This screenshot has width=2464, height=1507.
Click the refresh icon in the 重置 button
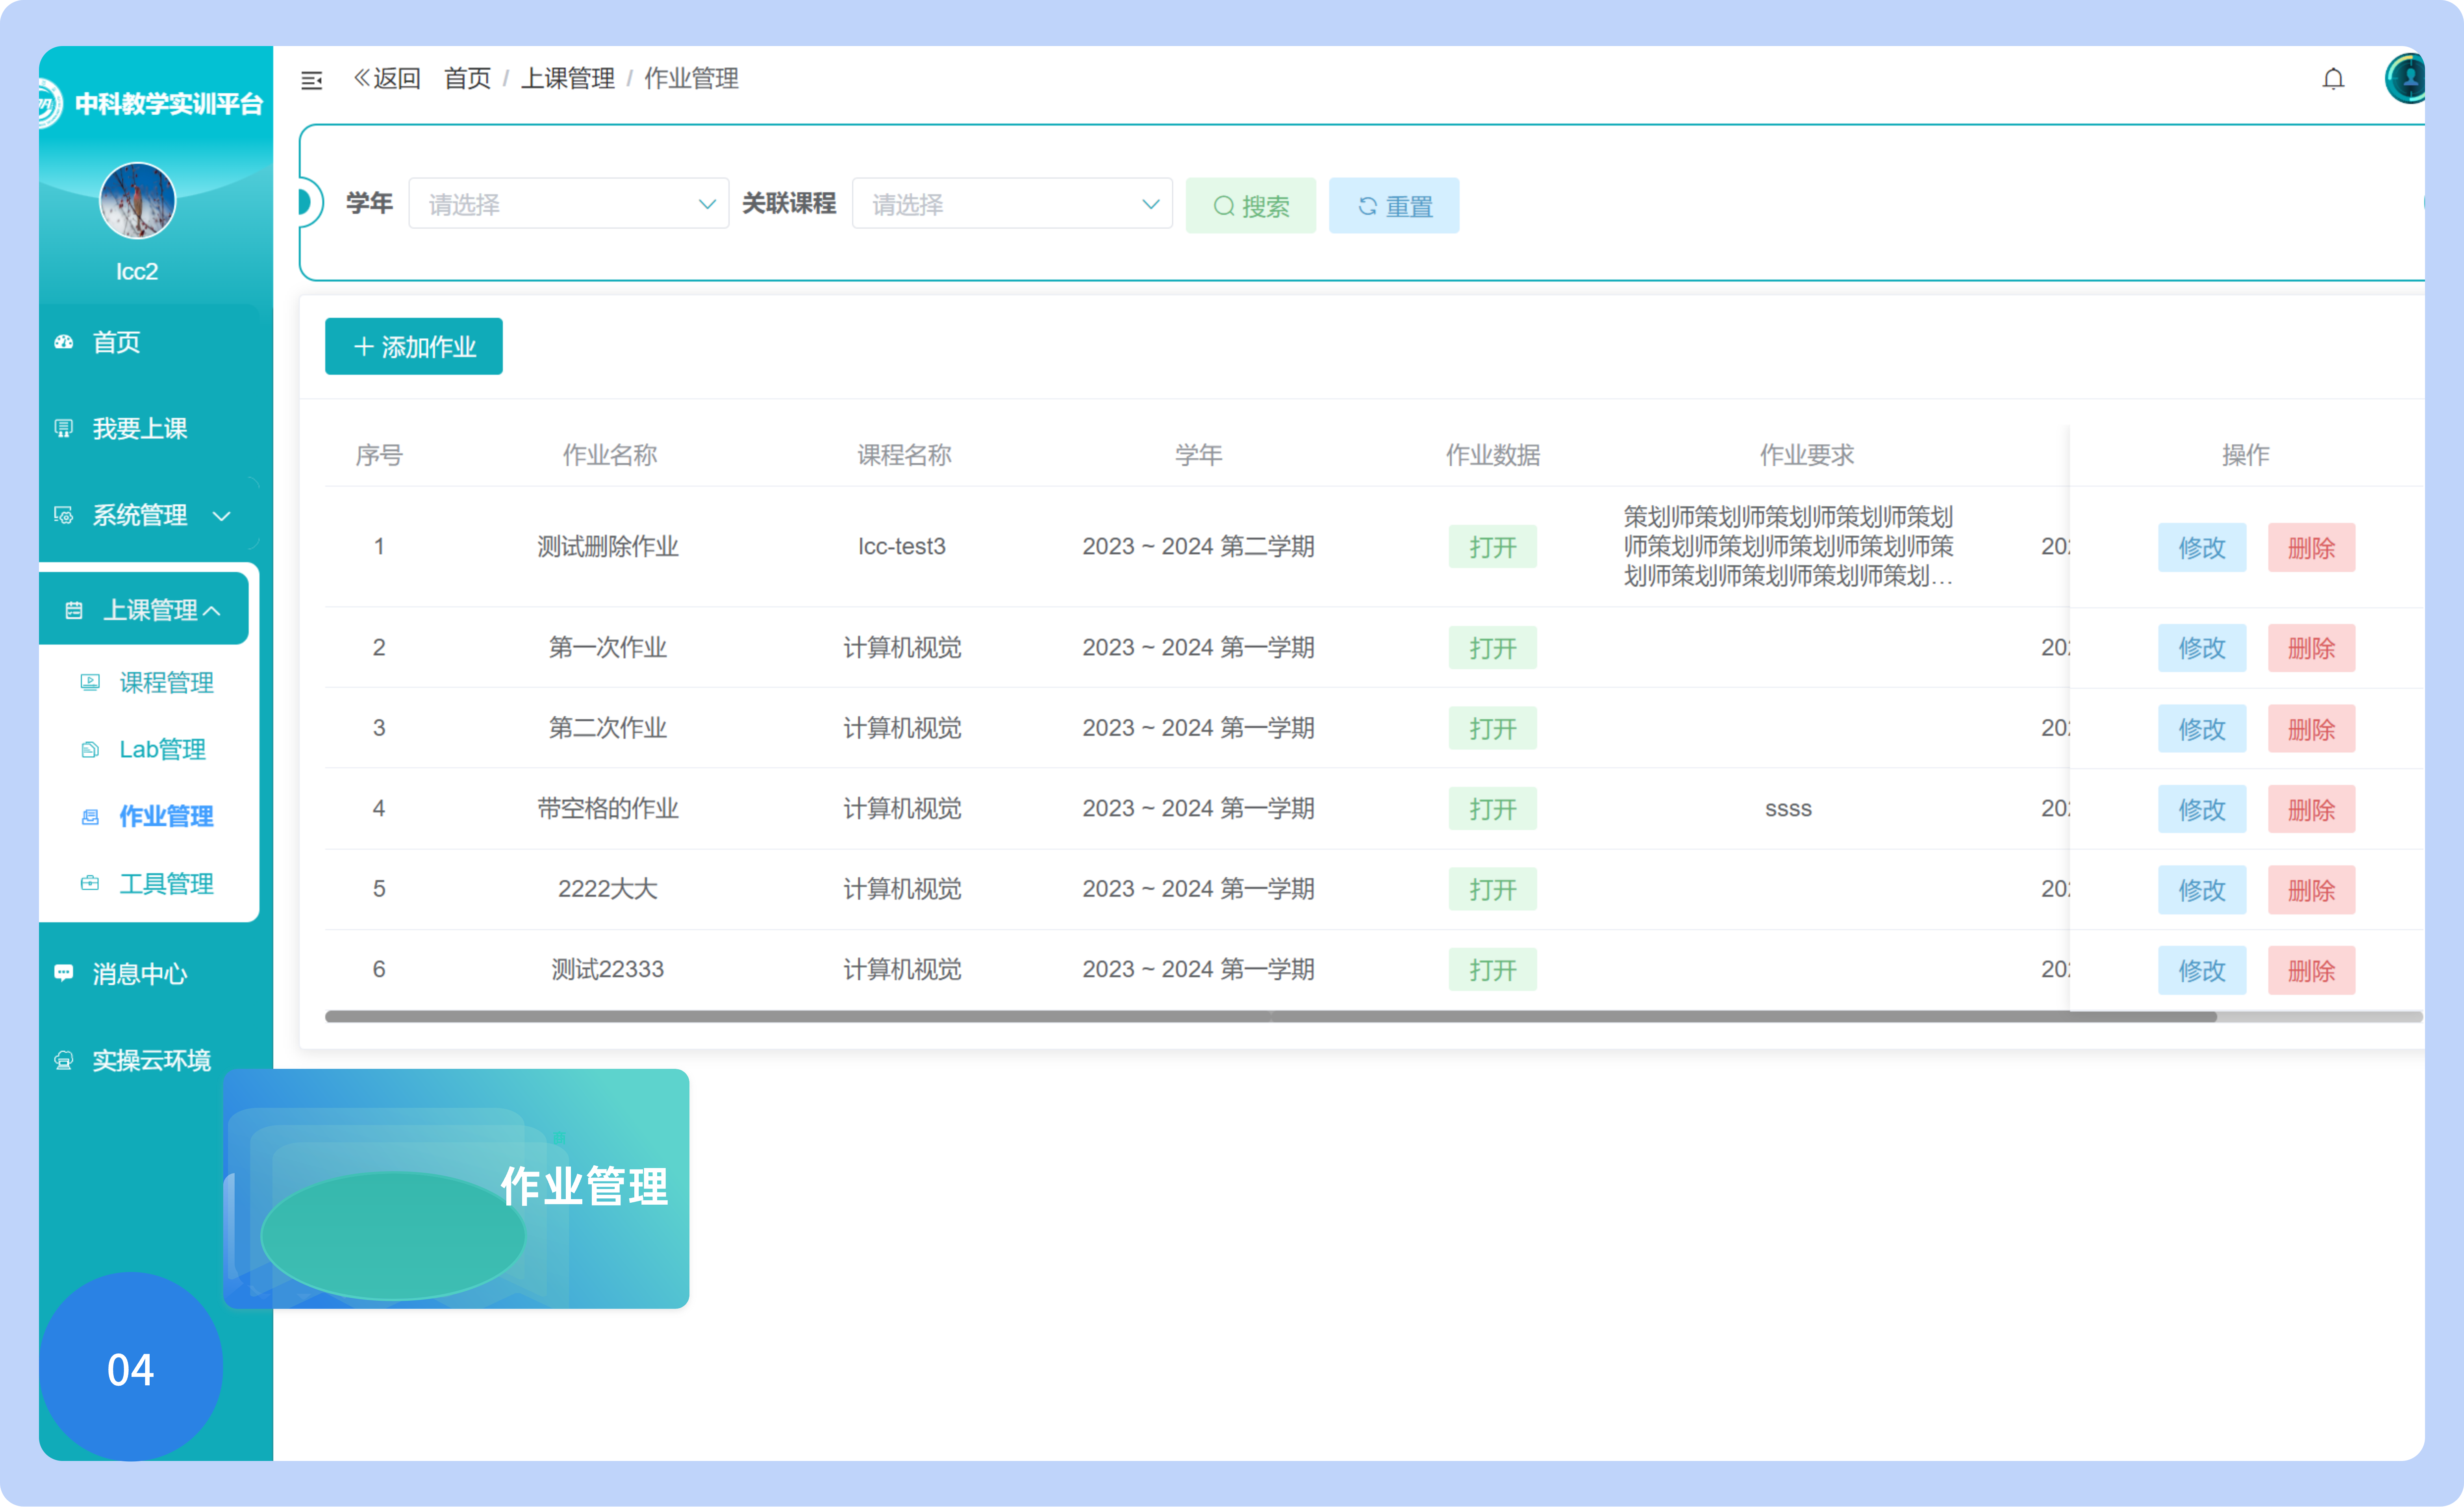click(x=1367, y=206)
